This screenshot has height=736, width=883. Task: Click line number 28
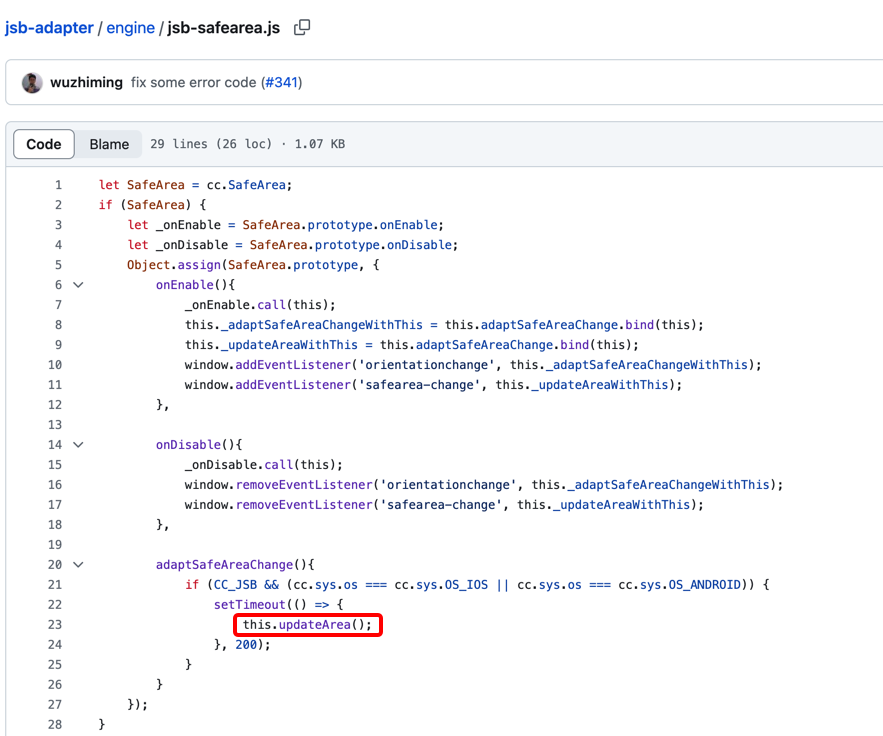click(54, 725)
